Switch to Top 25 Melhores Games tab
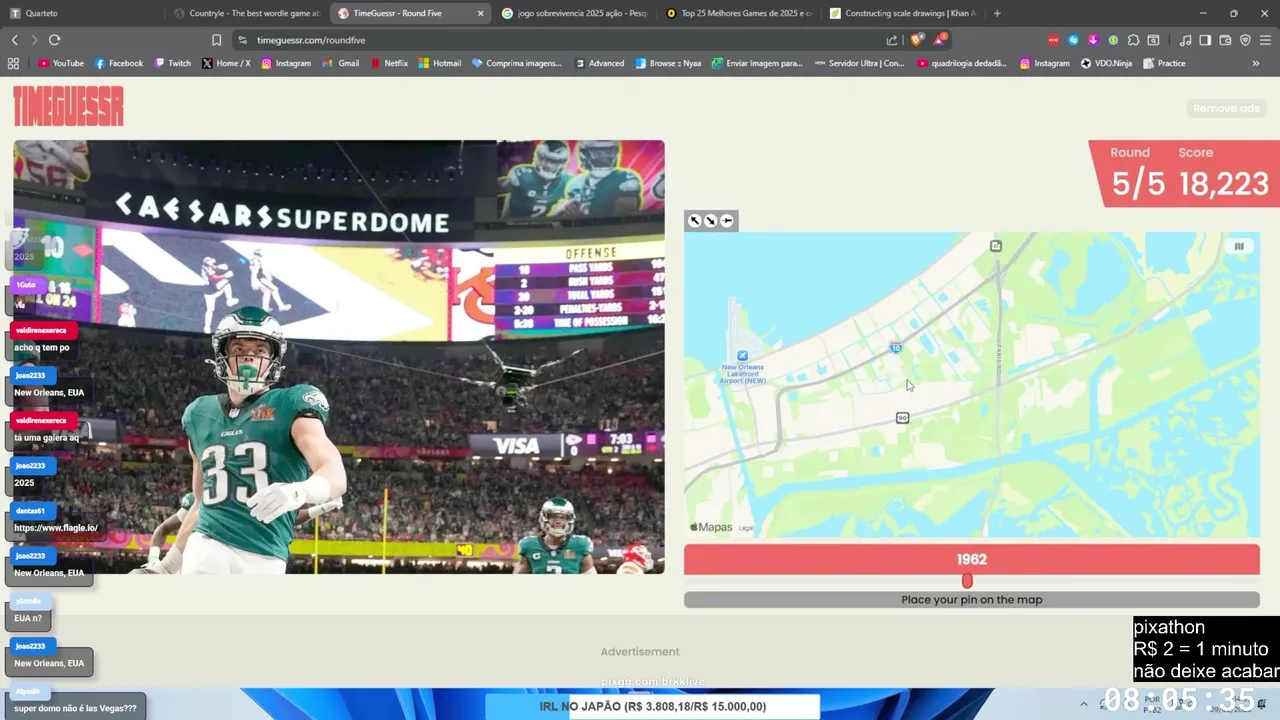 [x=738, y=13]
